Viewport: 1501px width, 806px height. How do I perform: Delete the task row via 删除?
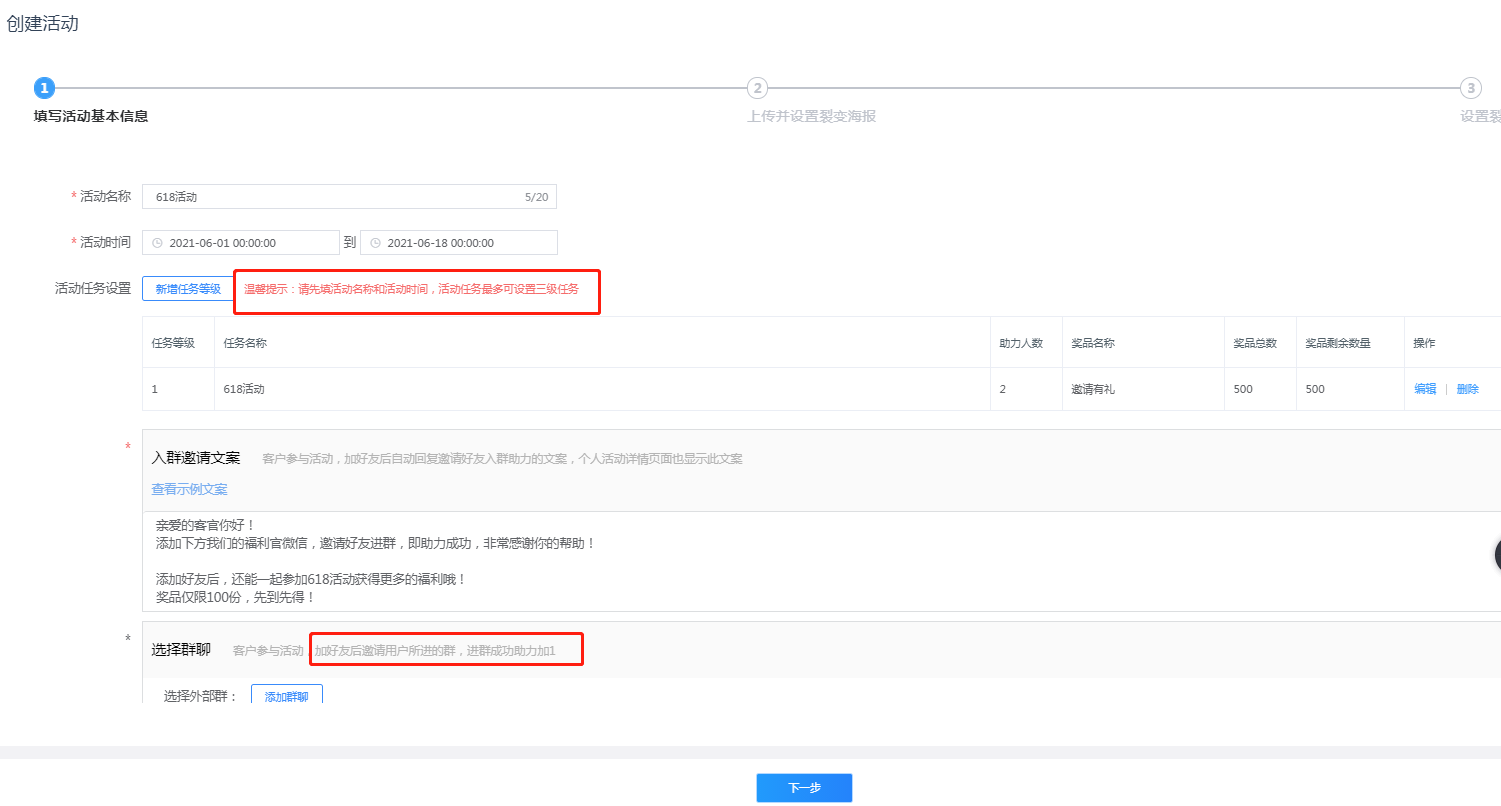tap(1467, 389)
